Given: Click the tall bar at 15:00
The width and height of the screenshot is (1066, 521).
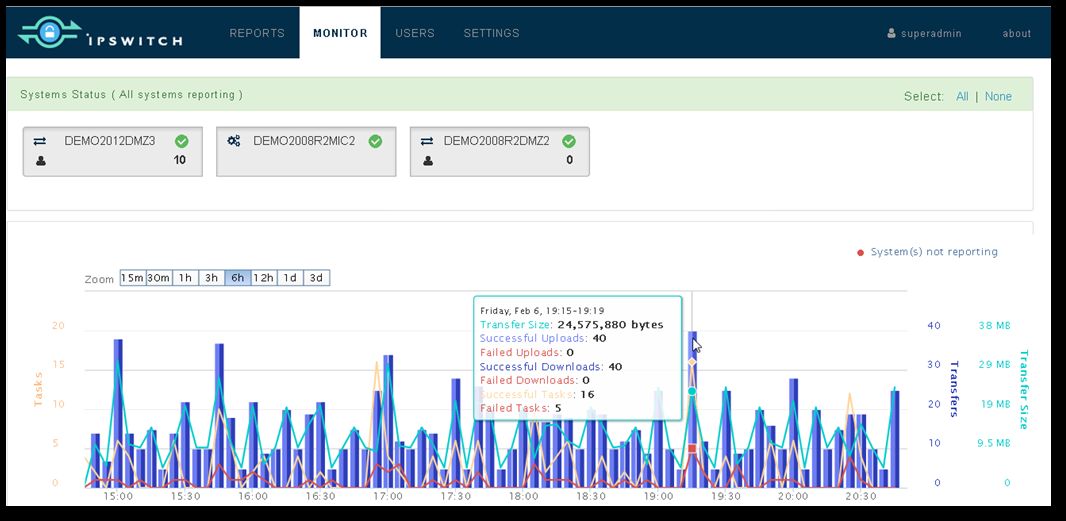Looking at the screenshot, I should pos(118,410).
